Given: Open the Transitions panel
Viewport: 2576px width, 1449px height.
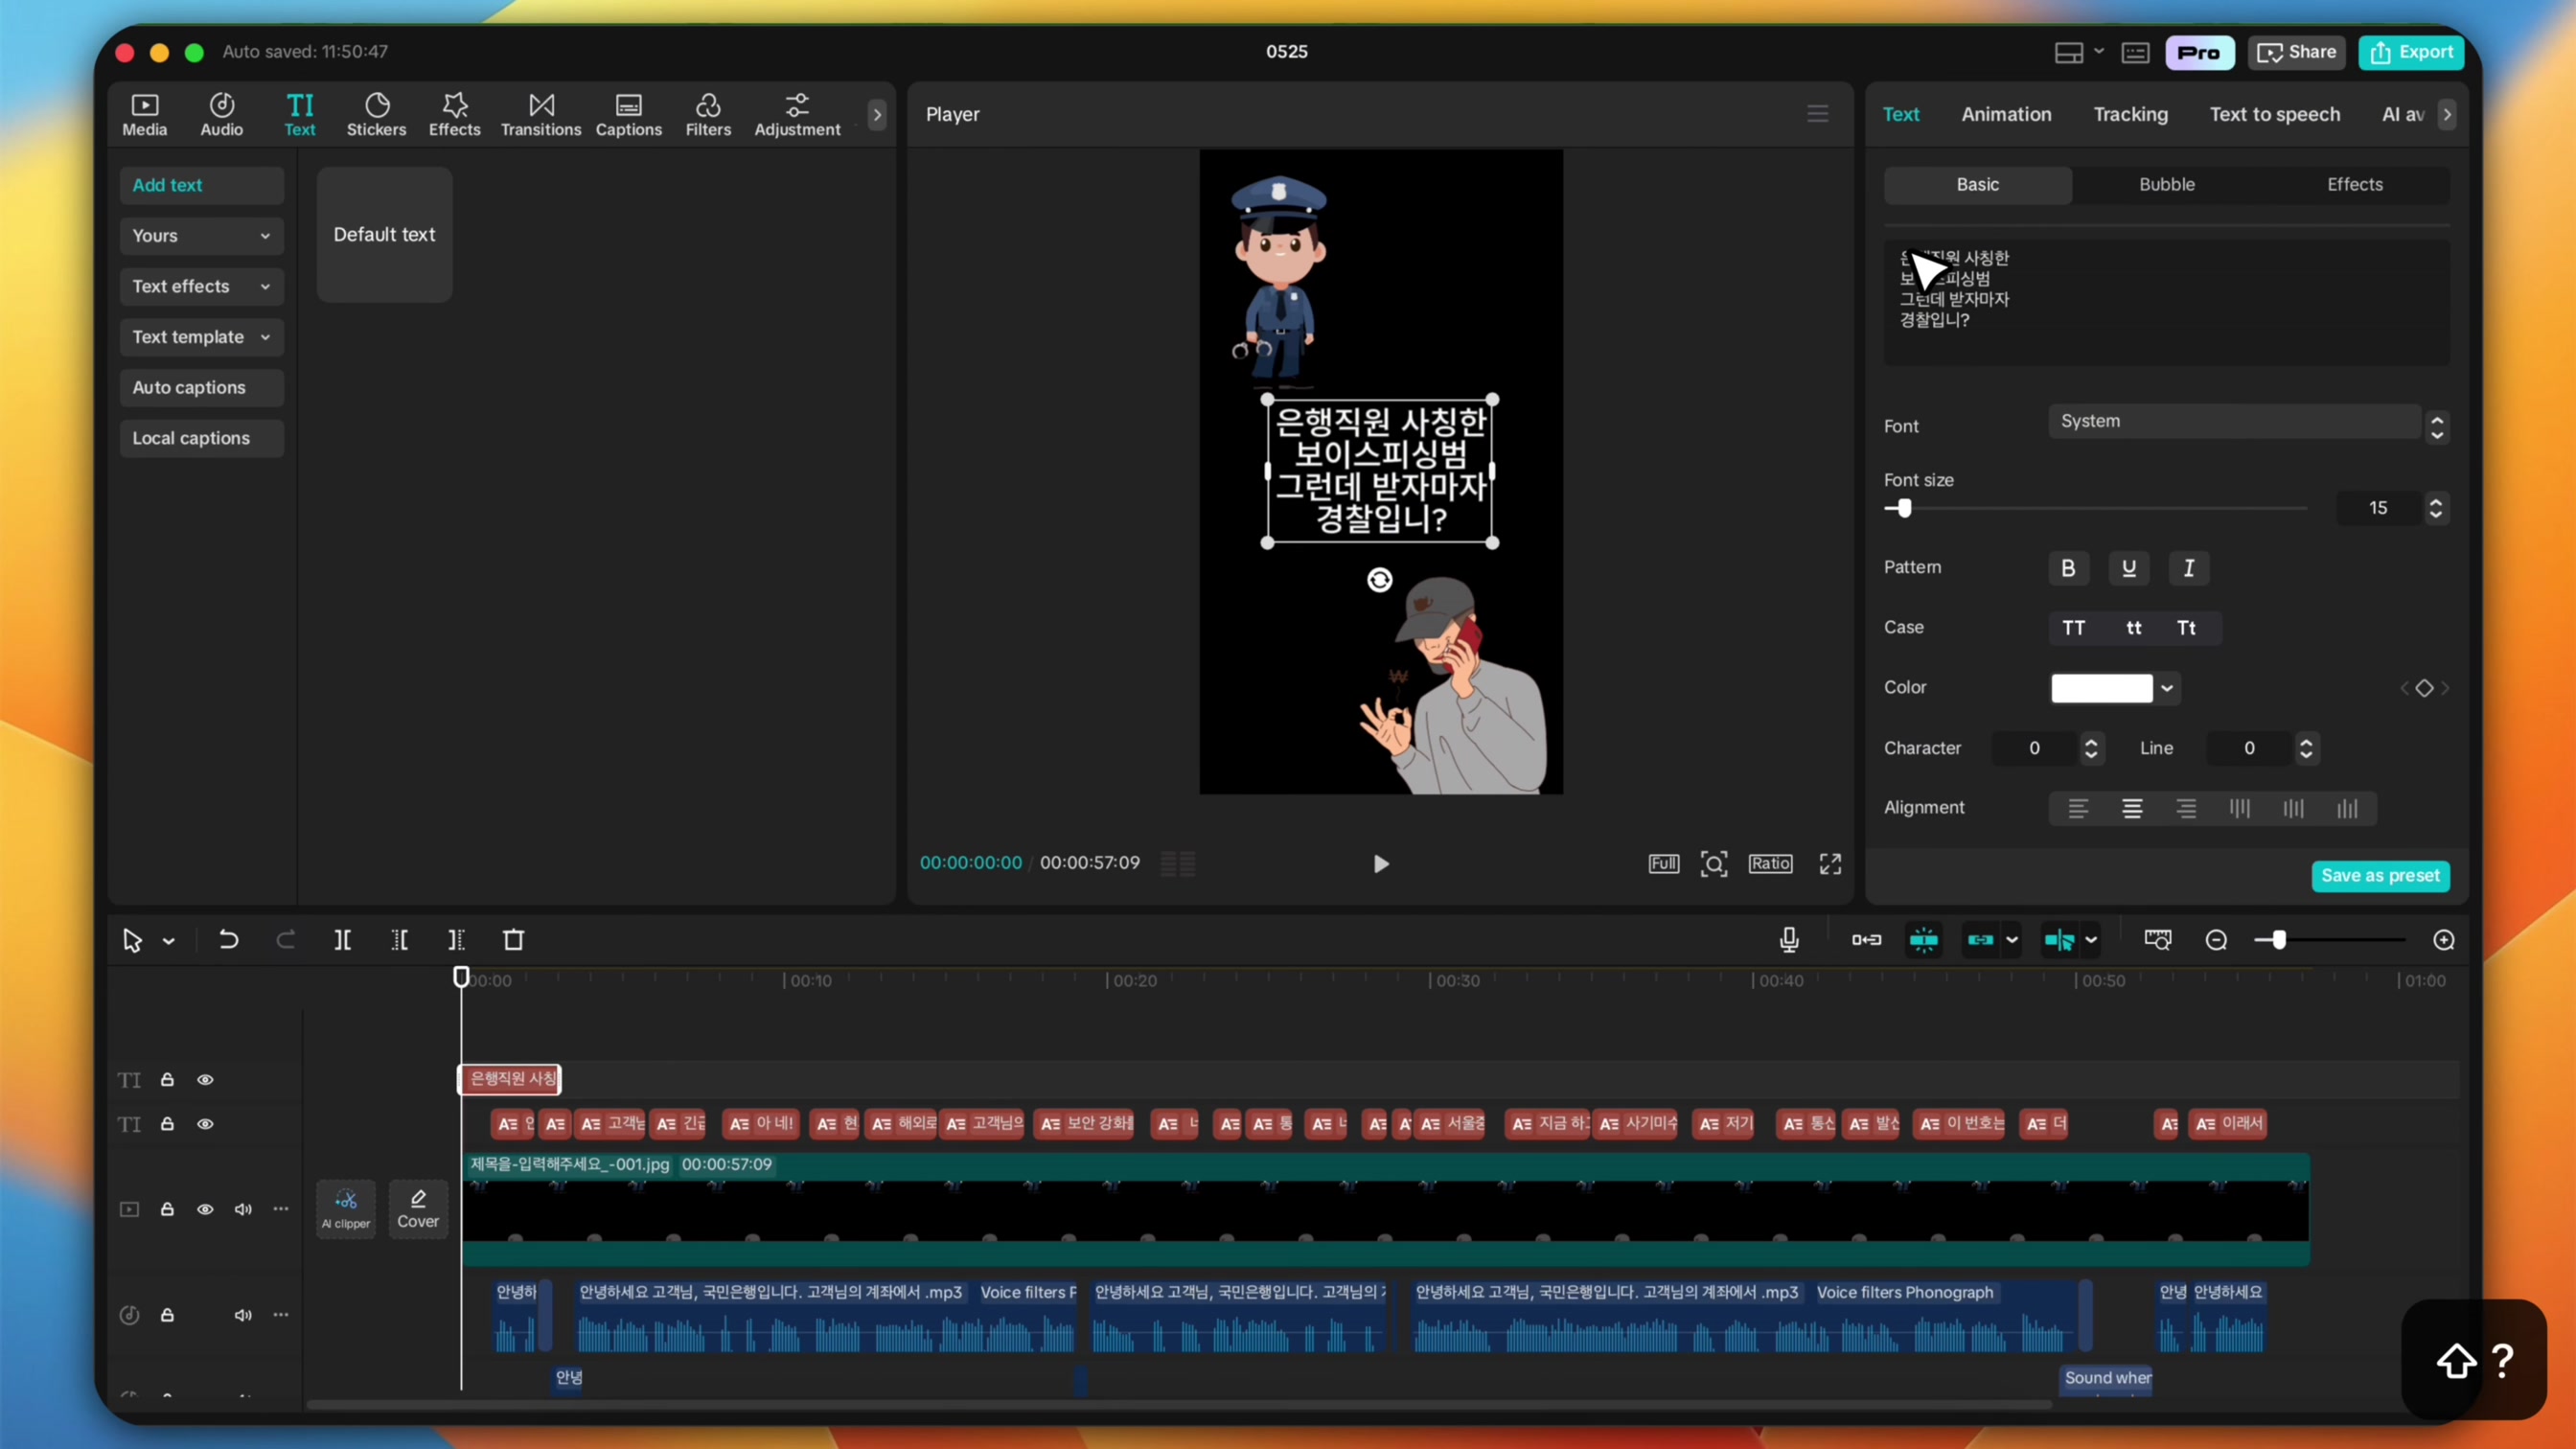Looking at the screenshot, I should (541, 114).
